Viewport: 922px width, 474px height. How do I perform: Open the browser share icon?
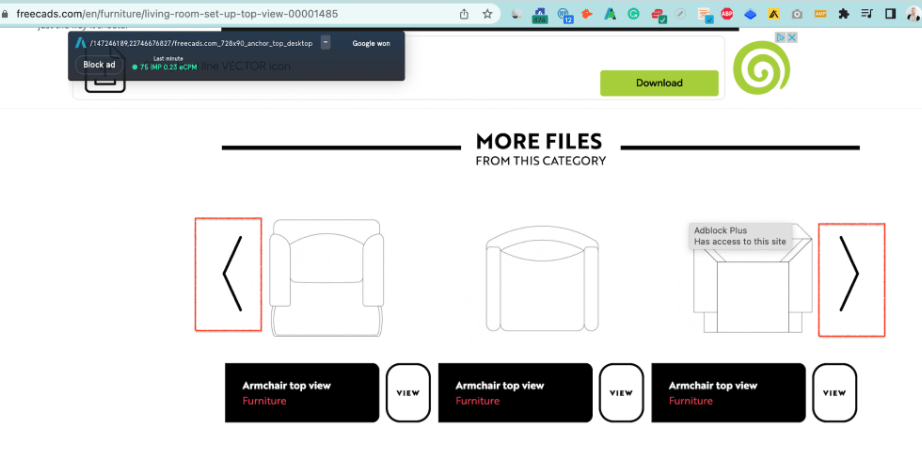point(464,14)
